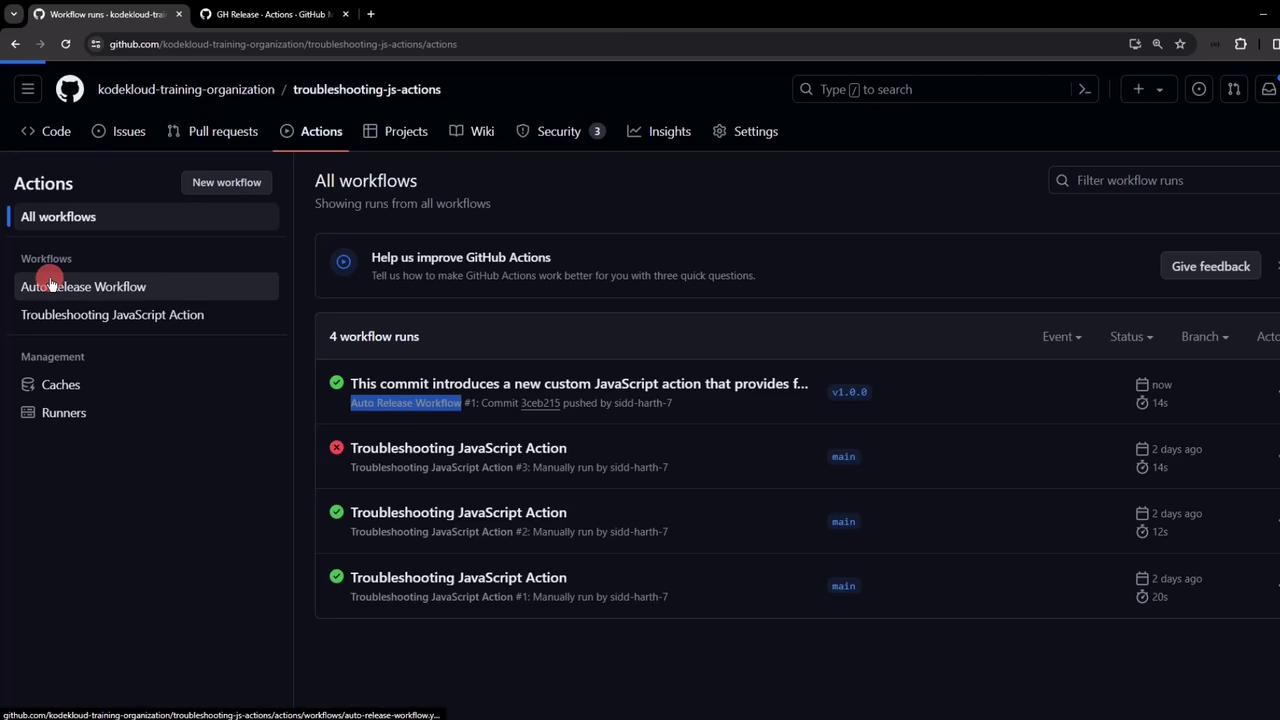Open the Security tab
The height and width of the screenshot is (720, 1280).
(560, 131)
